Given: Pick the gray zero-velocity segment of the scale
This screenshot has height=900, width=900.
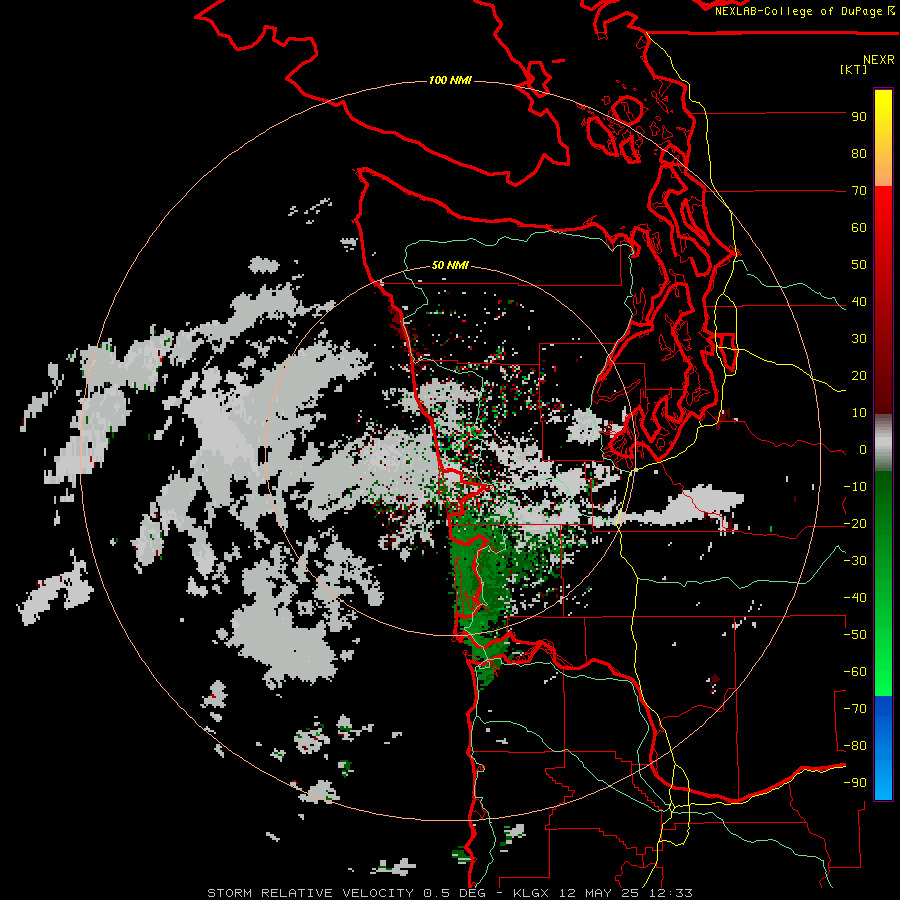Looking at the screenshot, I should (883, 443).
